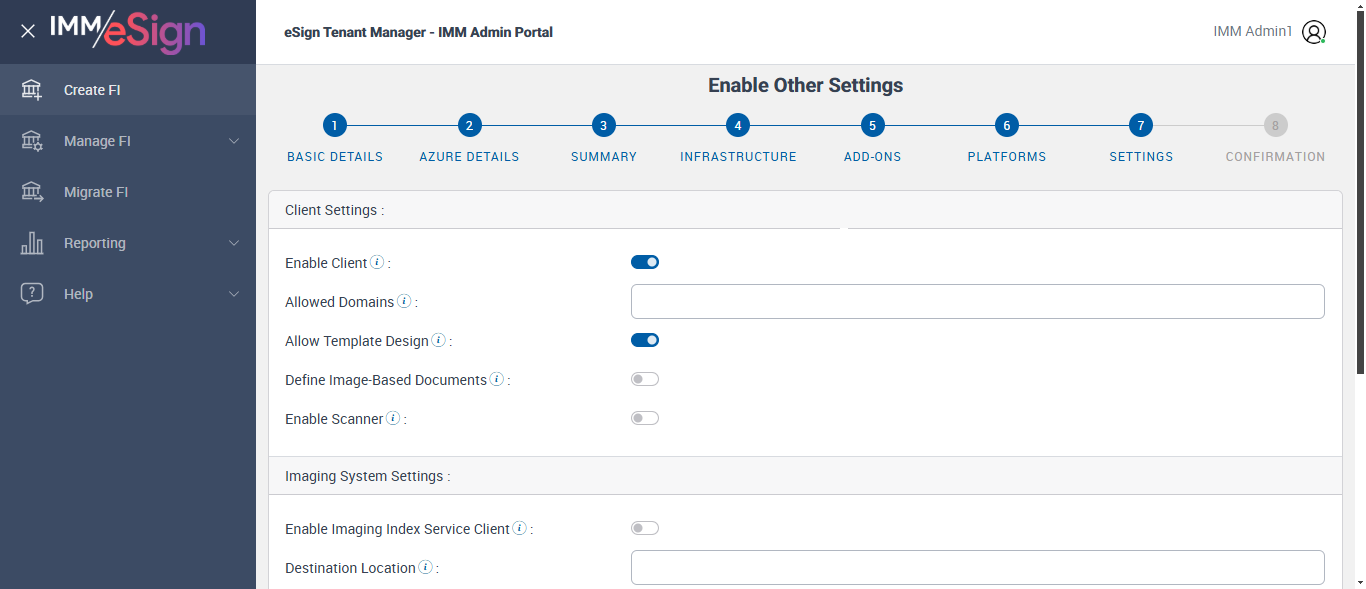Expand the Help section chevron
Viewport: 1366px width, 589px height.
pyautogui.click(x=234, y=294)
